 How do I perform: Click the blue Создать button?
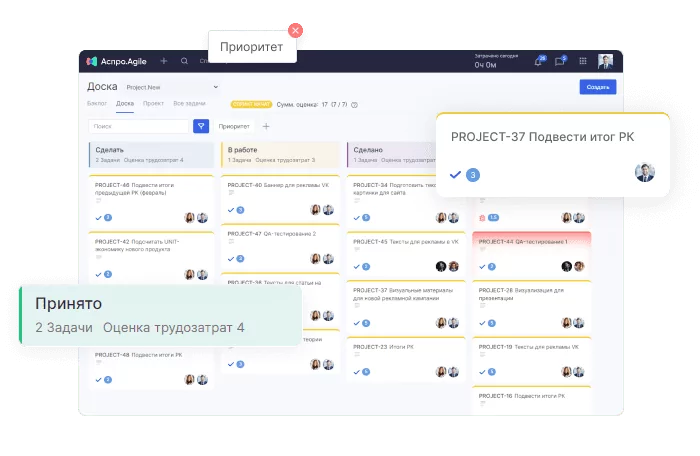pos(597,87)
